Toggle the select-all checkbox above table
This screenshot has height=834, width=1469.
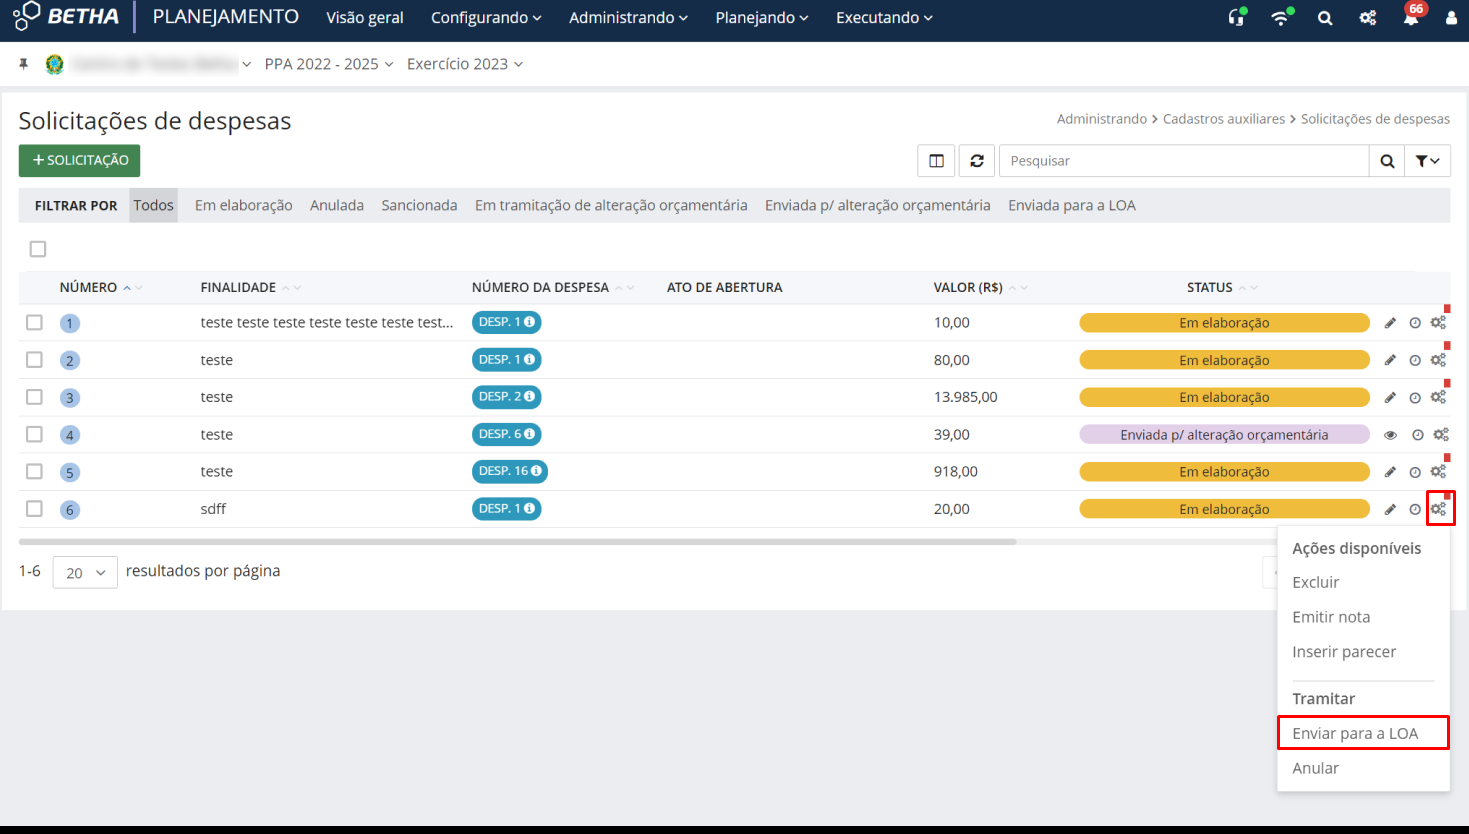[x=38, y=249]
